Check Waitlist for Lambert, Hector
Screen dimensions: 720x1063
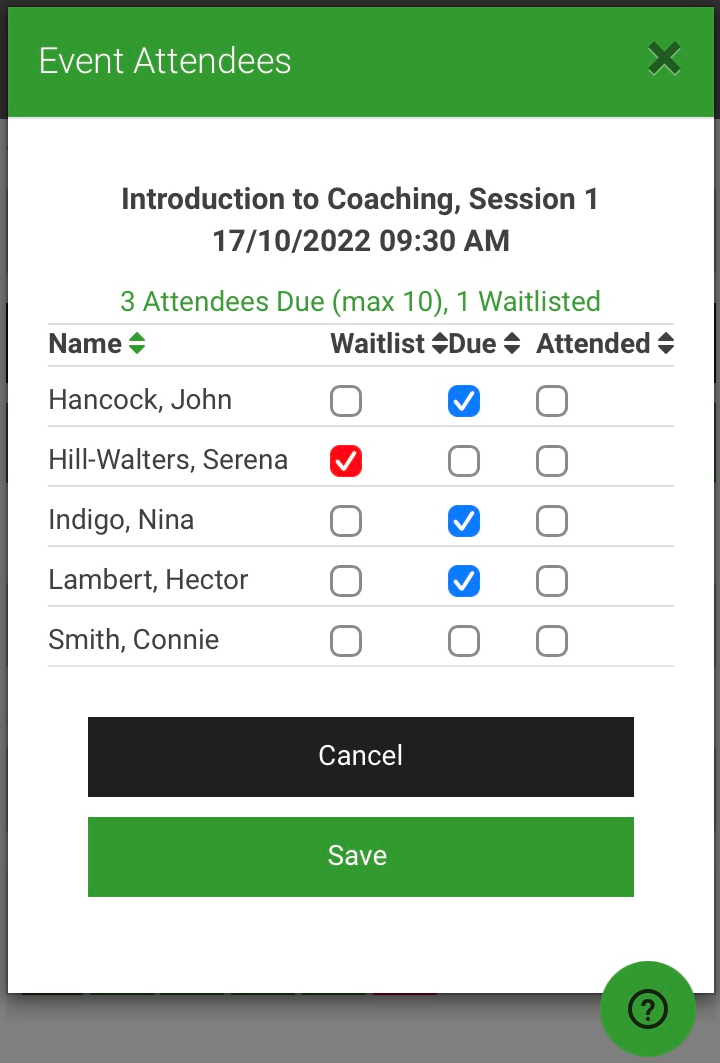[x=346, y=581]
